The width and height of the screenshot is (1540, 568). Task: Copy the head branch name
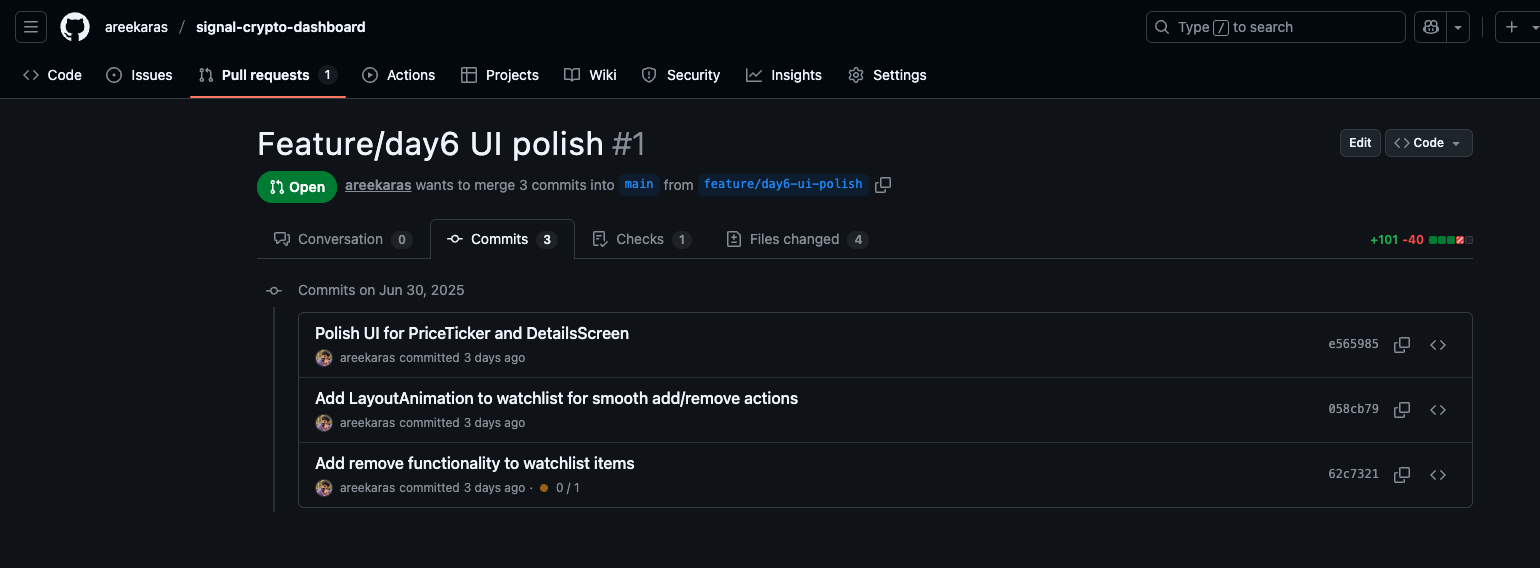coord(883,185)
